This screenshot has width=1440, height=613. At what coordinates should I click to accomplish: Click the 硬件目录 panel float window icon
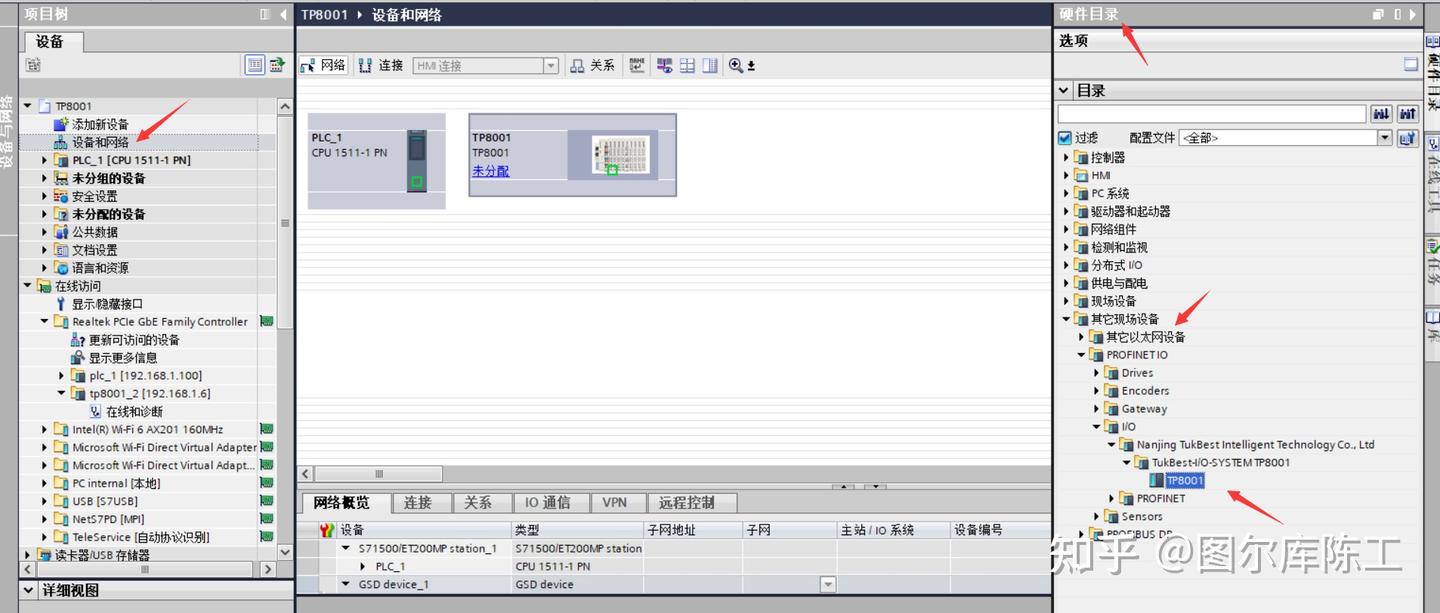[1378, 14]
